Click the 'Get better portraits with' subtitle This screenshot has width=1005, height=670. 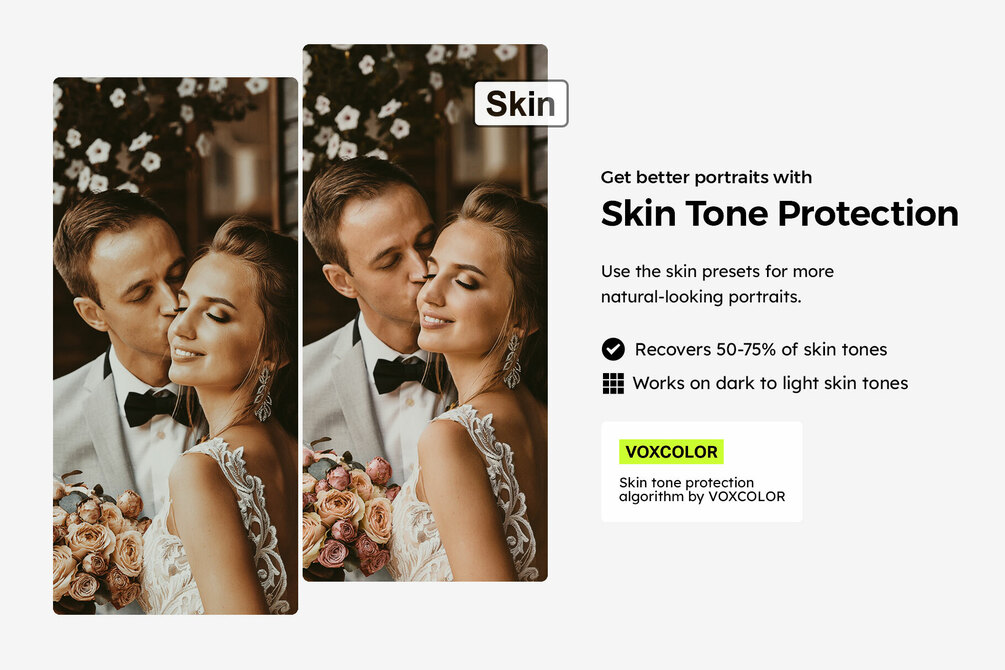[x=706, y=177]
